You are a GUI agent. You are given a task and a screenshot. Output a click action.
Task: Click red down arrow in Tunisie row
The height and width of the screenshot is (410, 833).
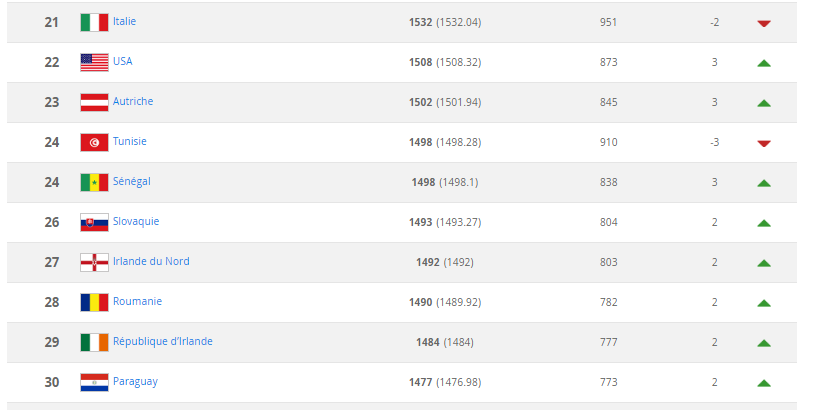click(764, 143)
